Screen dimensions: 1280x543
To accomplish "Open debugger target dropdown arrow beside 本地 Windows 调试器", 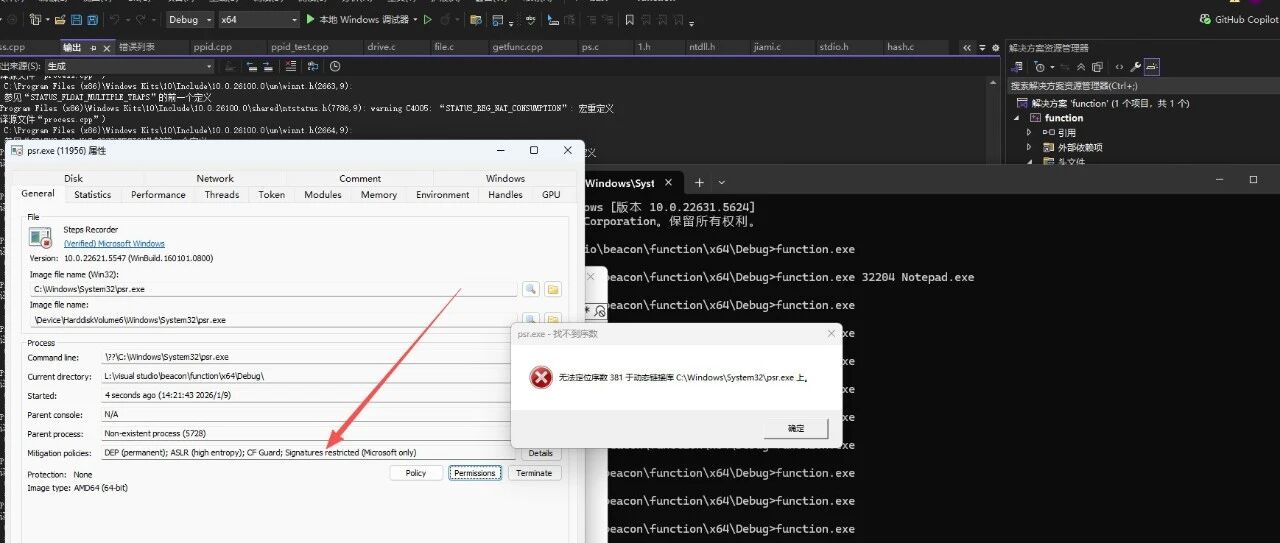I will tap(415, 19).
